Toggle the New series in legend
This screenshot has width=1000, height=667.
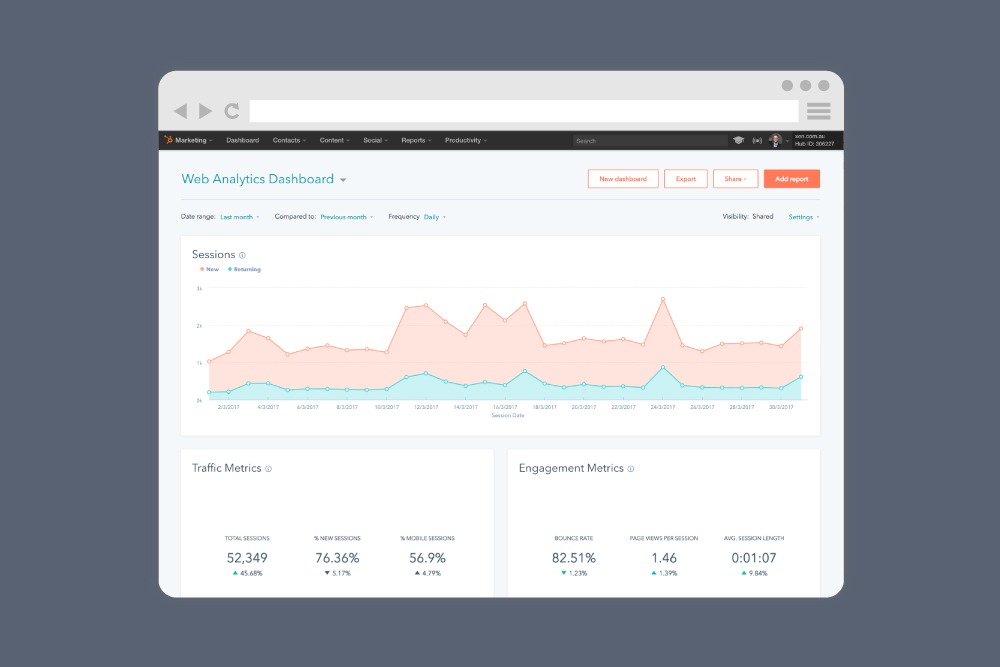coord(209,269)
